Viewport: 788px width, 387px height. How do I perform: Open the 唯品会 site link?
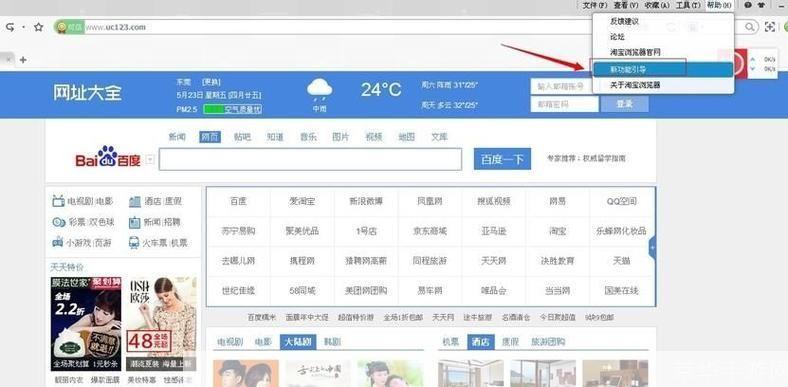(494, 291)
